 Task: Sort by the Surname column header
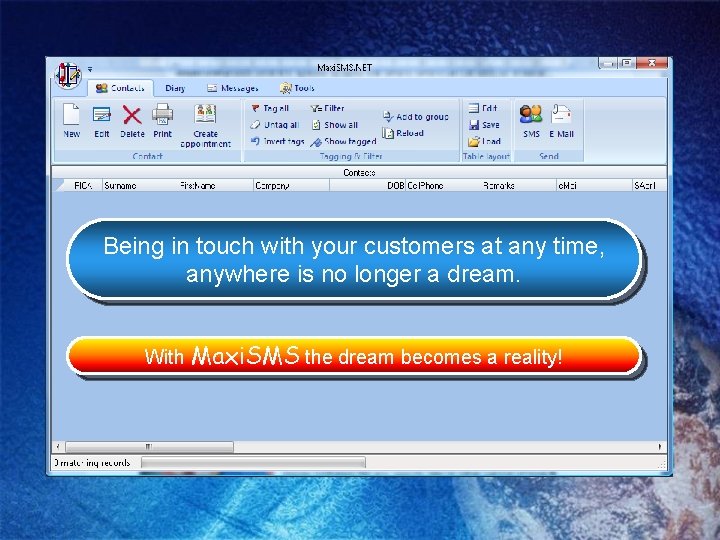tap(140, 186)
